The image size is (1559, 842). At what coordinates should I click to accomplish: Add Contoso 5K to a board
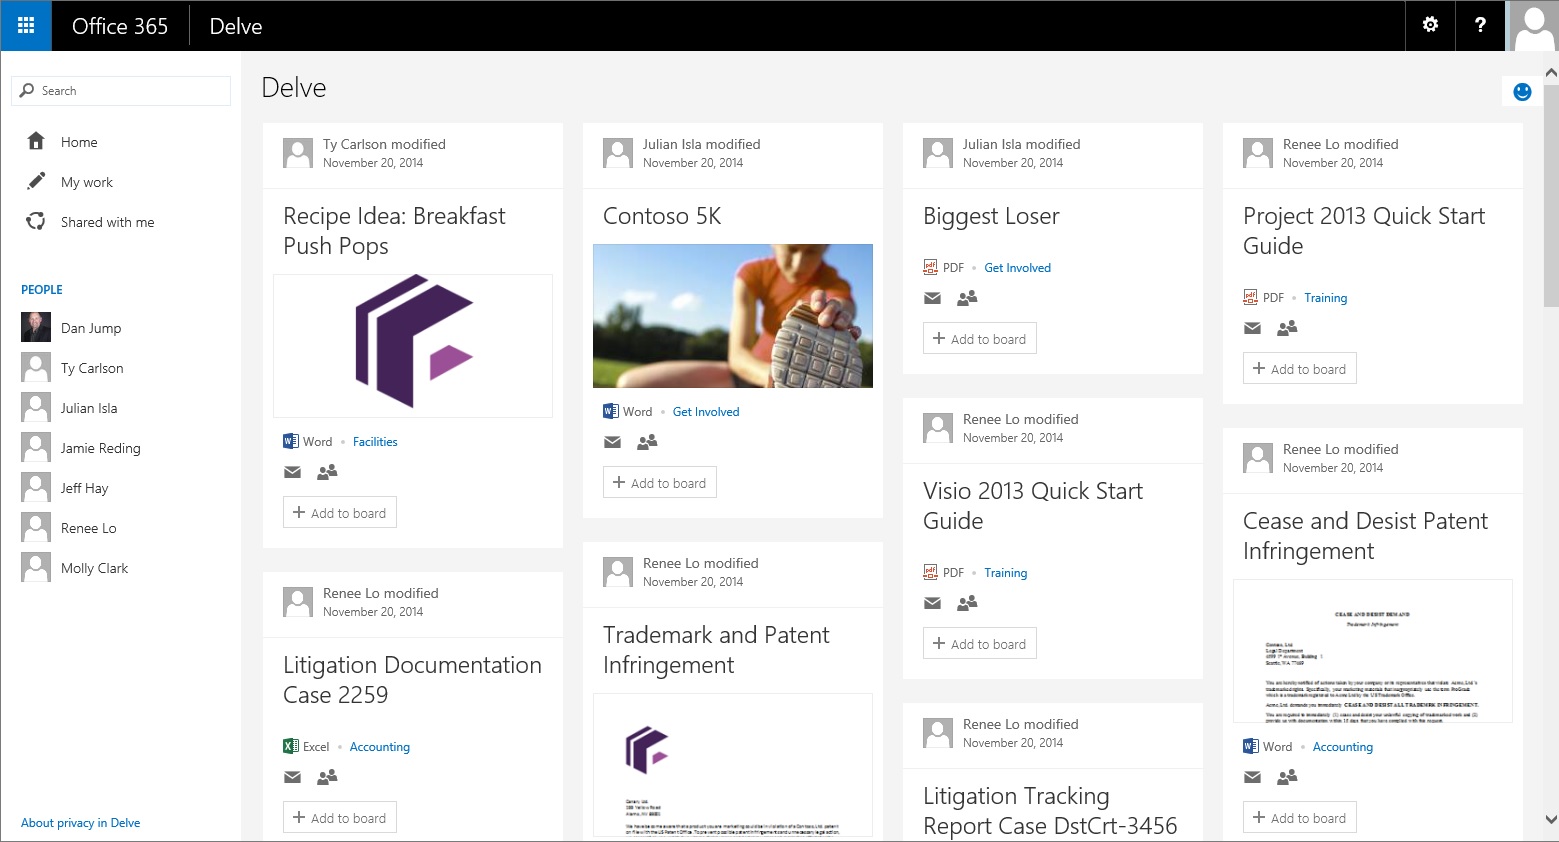(660, 482)
